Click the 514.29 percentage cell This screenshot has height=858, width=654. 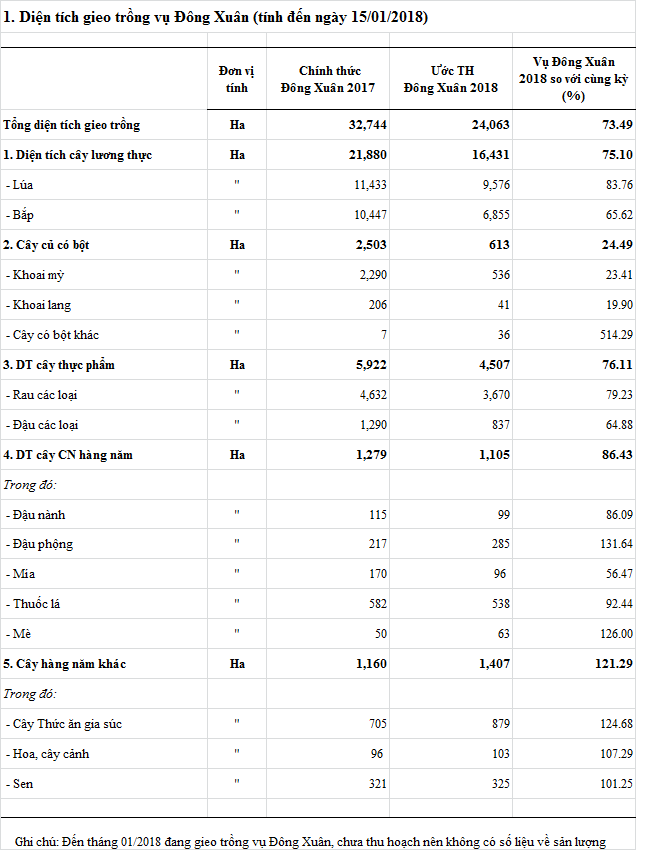coord(614,335)
